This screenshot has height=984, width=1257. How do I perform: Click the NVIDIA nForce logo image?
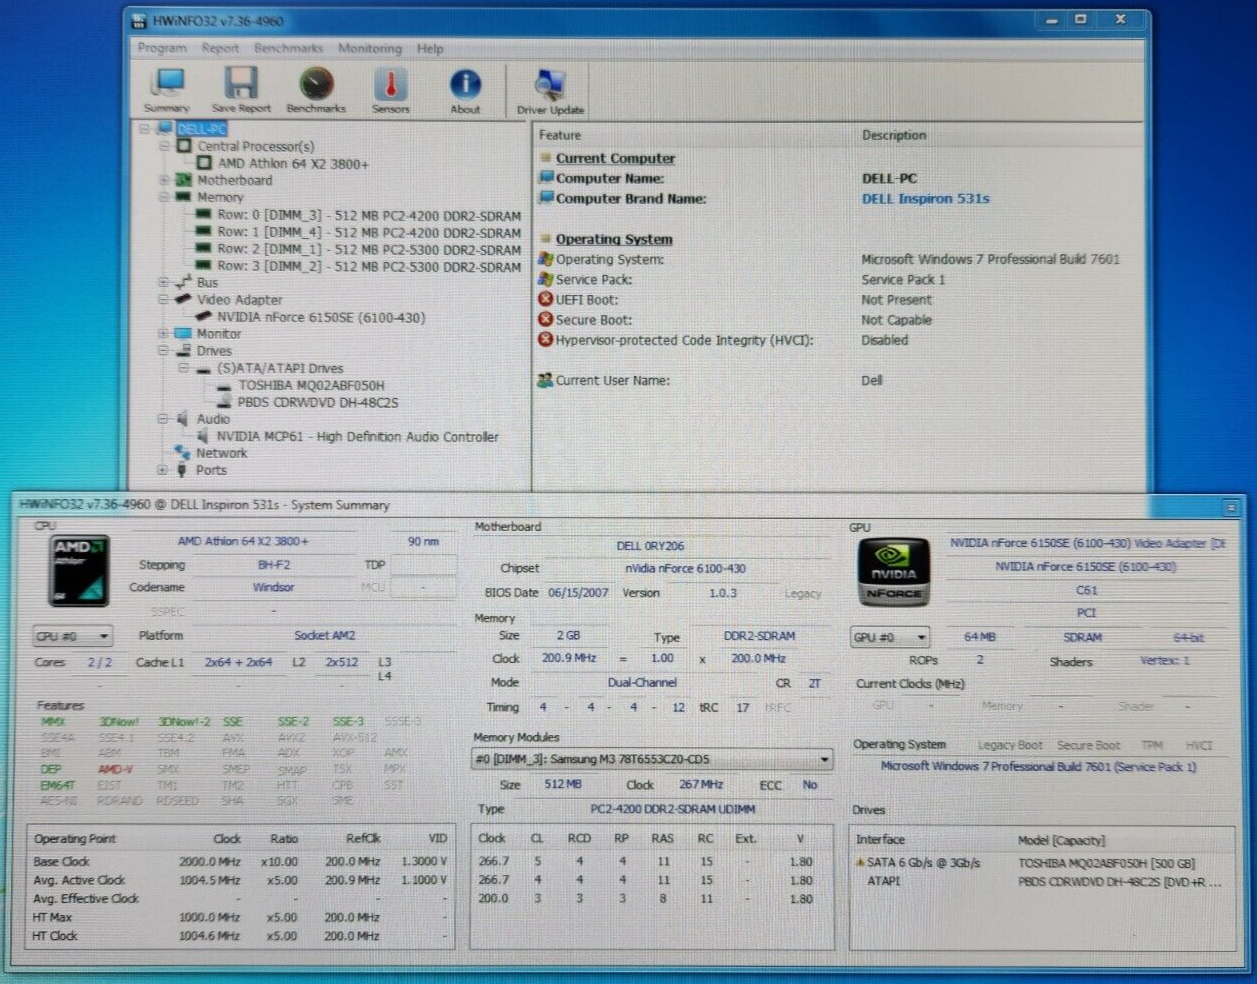pyautogui.click(x=893, y=572)
